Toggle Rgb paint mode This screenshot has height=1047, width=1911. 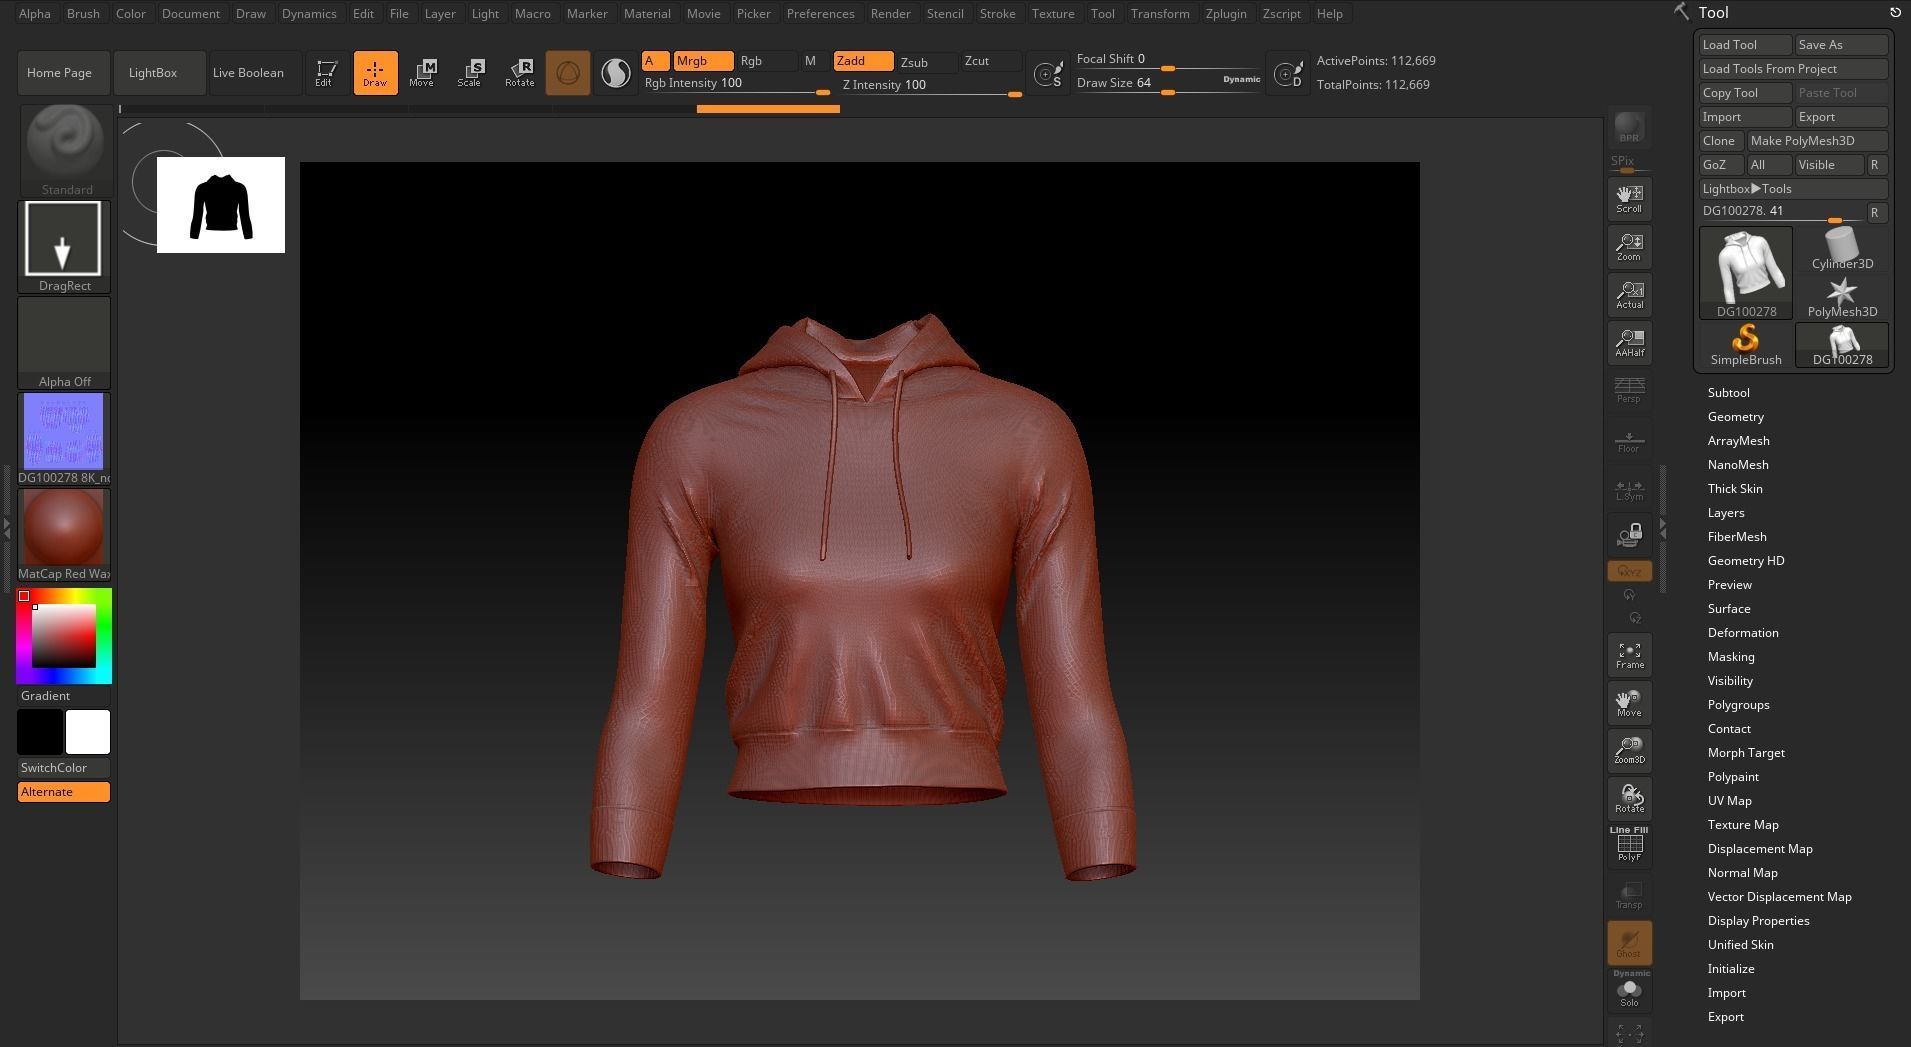click(766, 61)
